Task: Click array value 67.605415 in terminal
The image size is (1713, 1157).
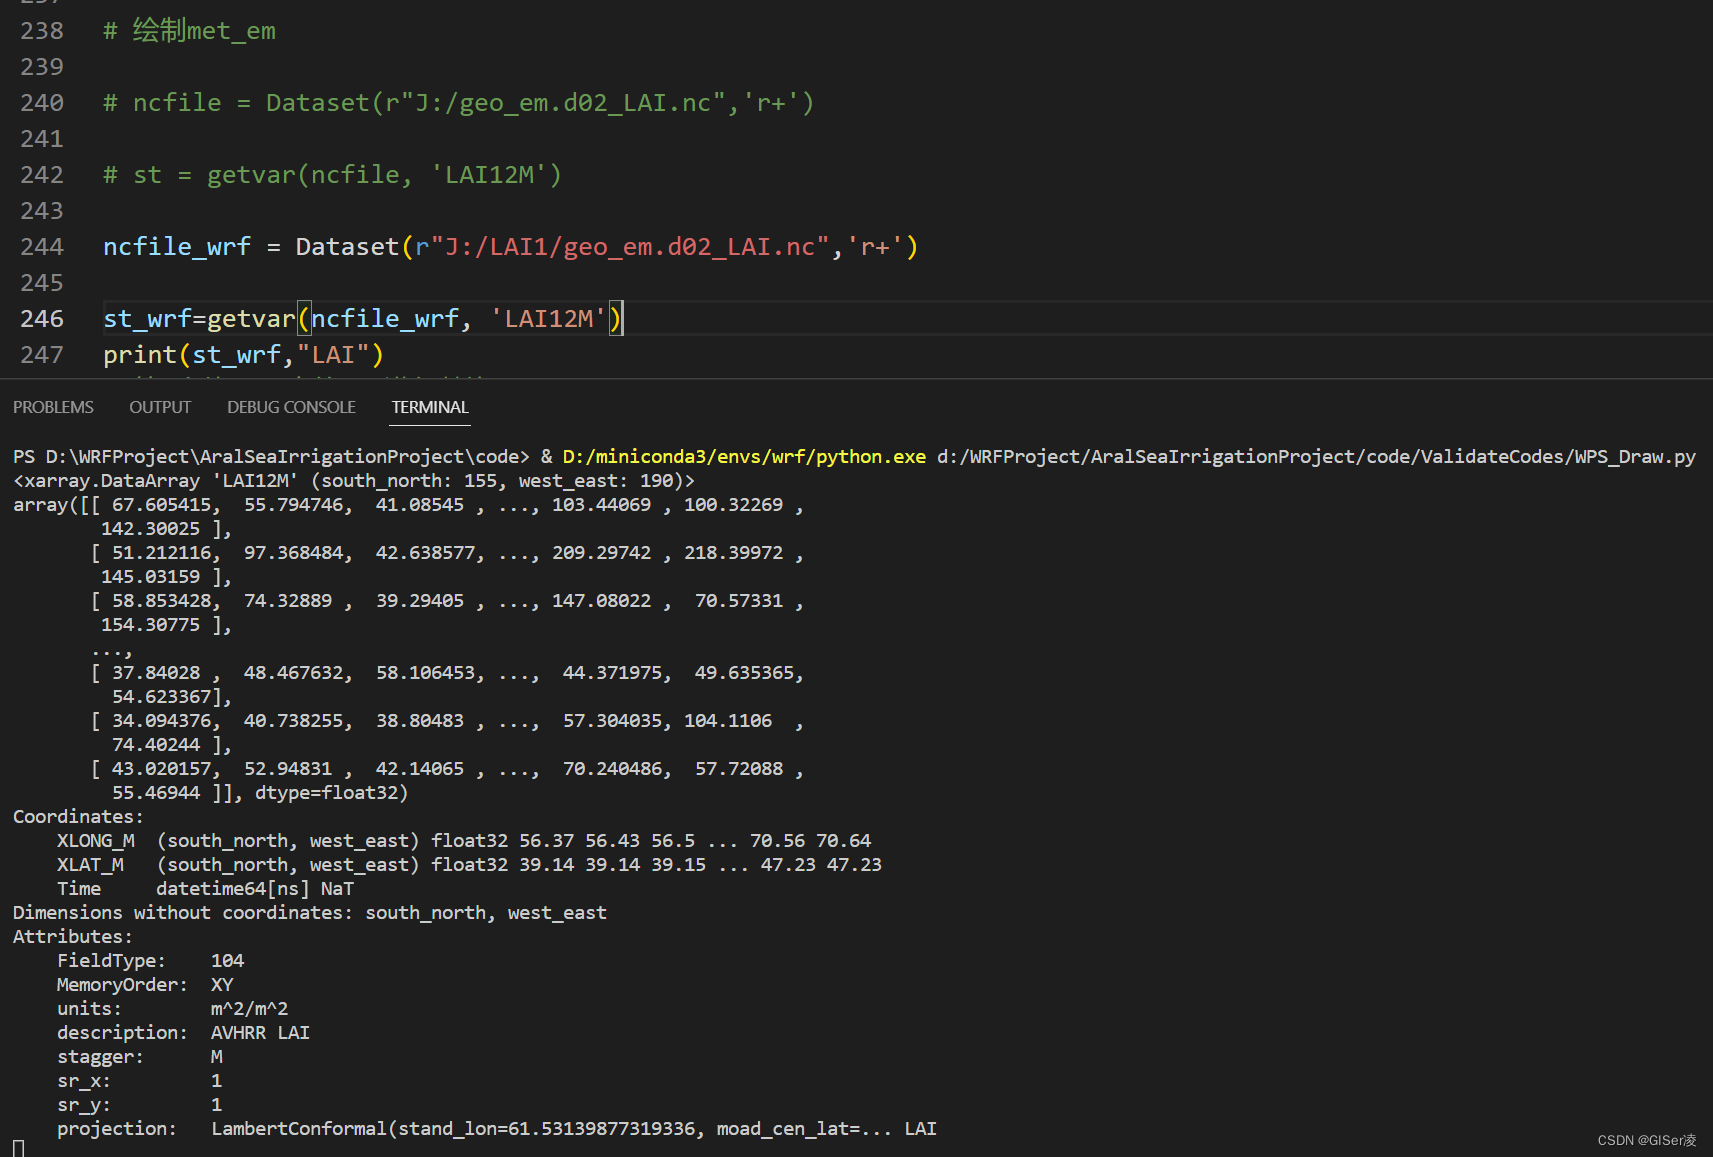Action: [x=161, y=505]
